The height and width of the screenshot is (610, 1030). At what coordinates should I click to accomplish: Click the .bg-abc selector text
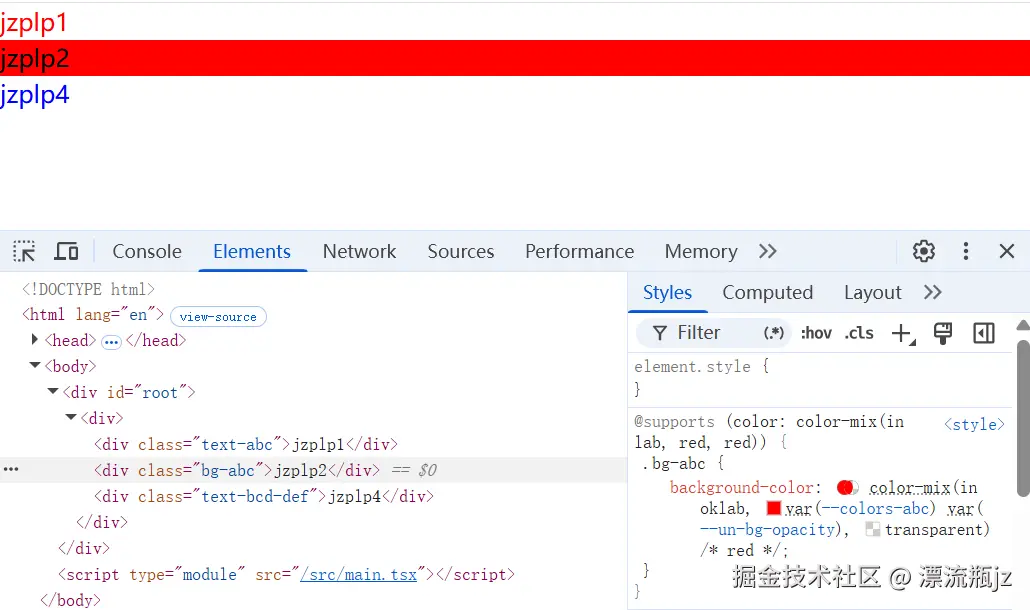[675, 464]
